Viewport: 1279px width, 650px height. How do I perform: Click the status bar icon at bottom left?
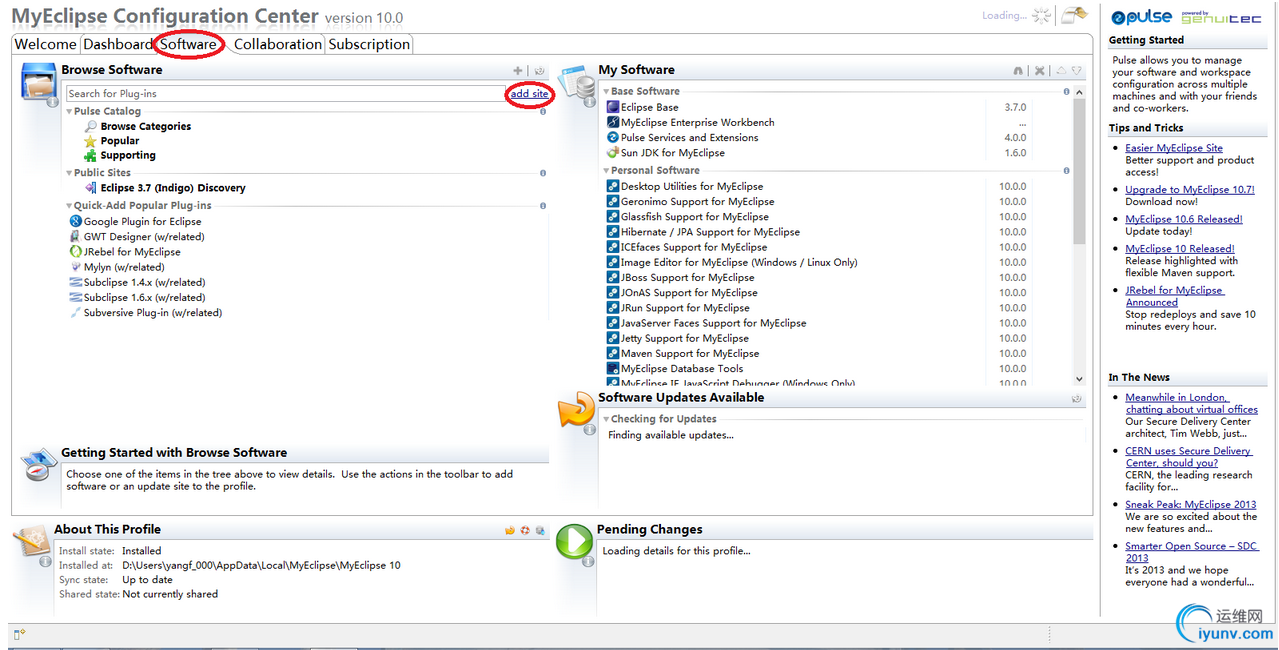pos(19,633)
